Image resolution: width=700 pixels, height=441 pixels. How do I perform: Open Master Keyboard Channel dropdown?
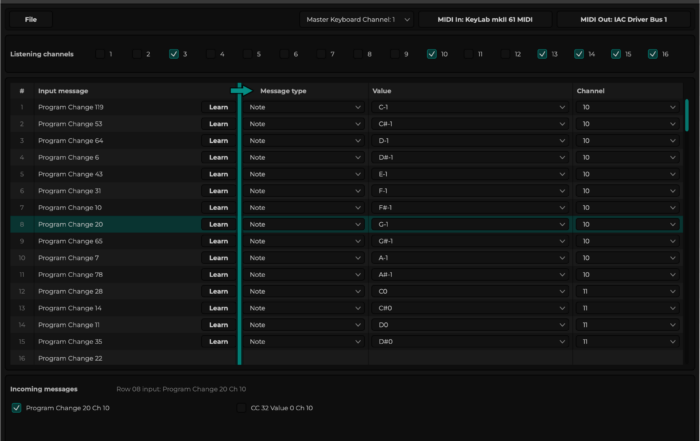click(x=357, y=20)
